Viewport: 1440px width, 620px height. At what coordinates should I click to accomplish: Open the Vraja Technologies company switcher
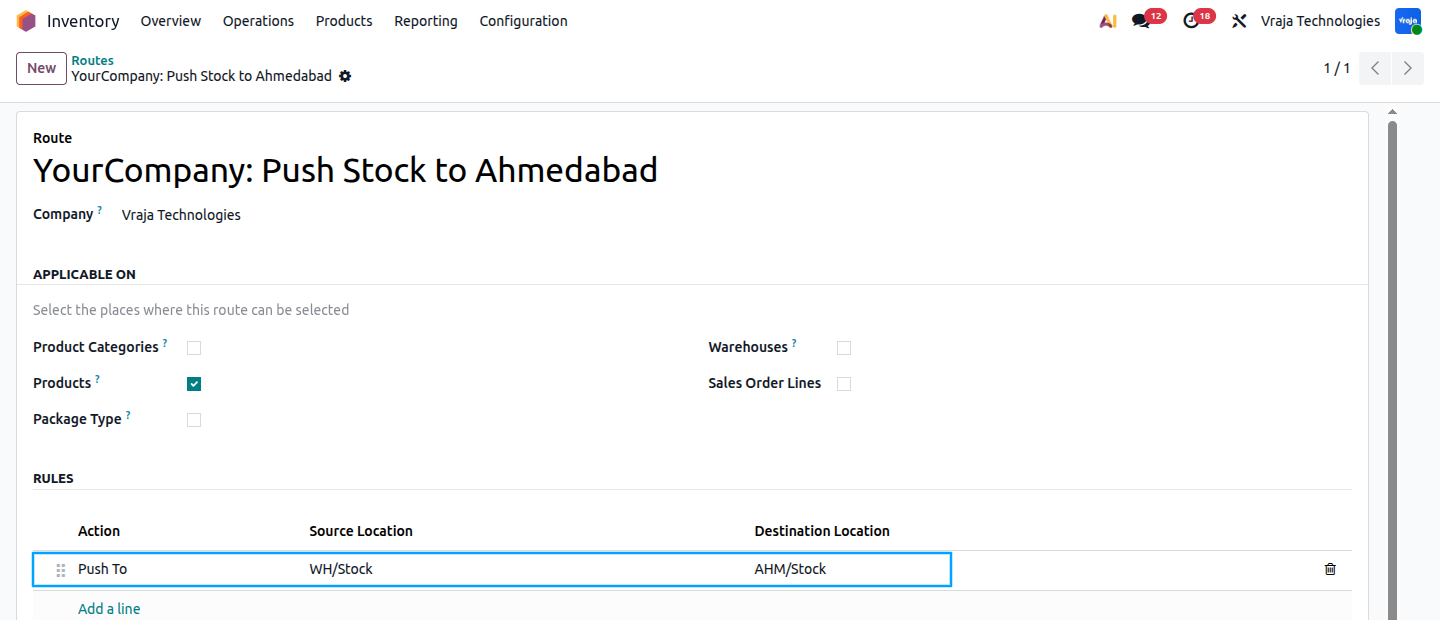(x=1320, y=21)
